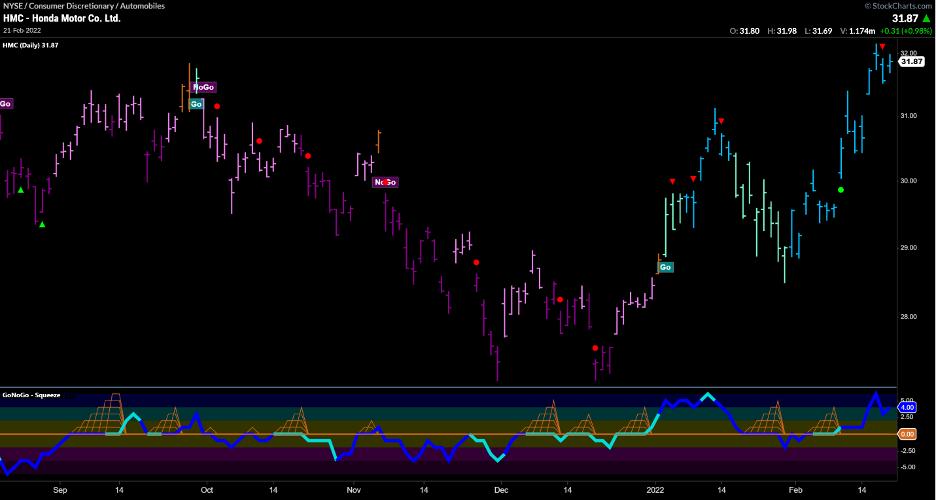Click the -5.00 oscillator axis label
Screen dimensions: 936x500
907,467
